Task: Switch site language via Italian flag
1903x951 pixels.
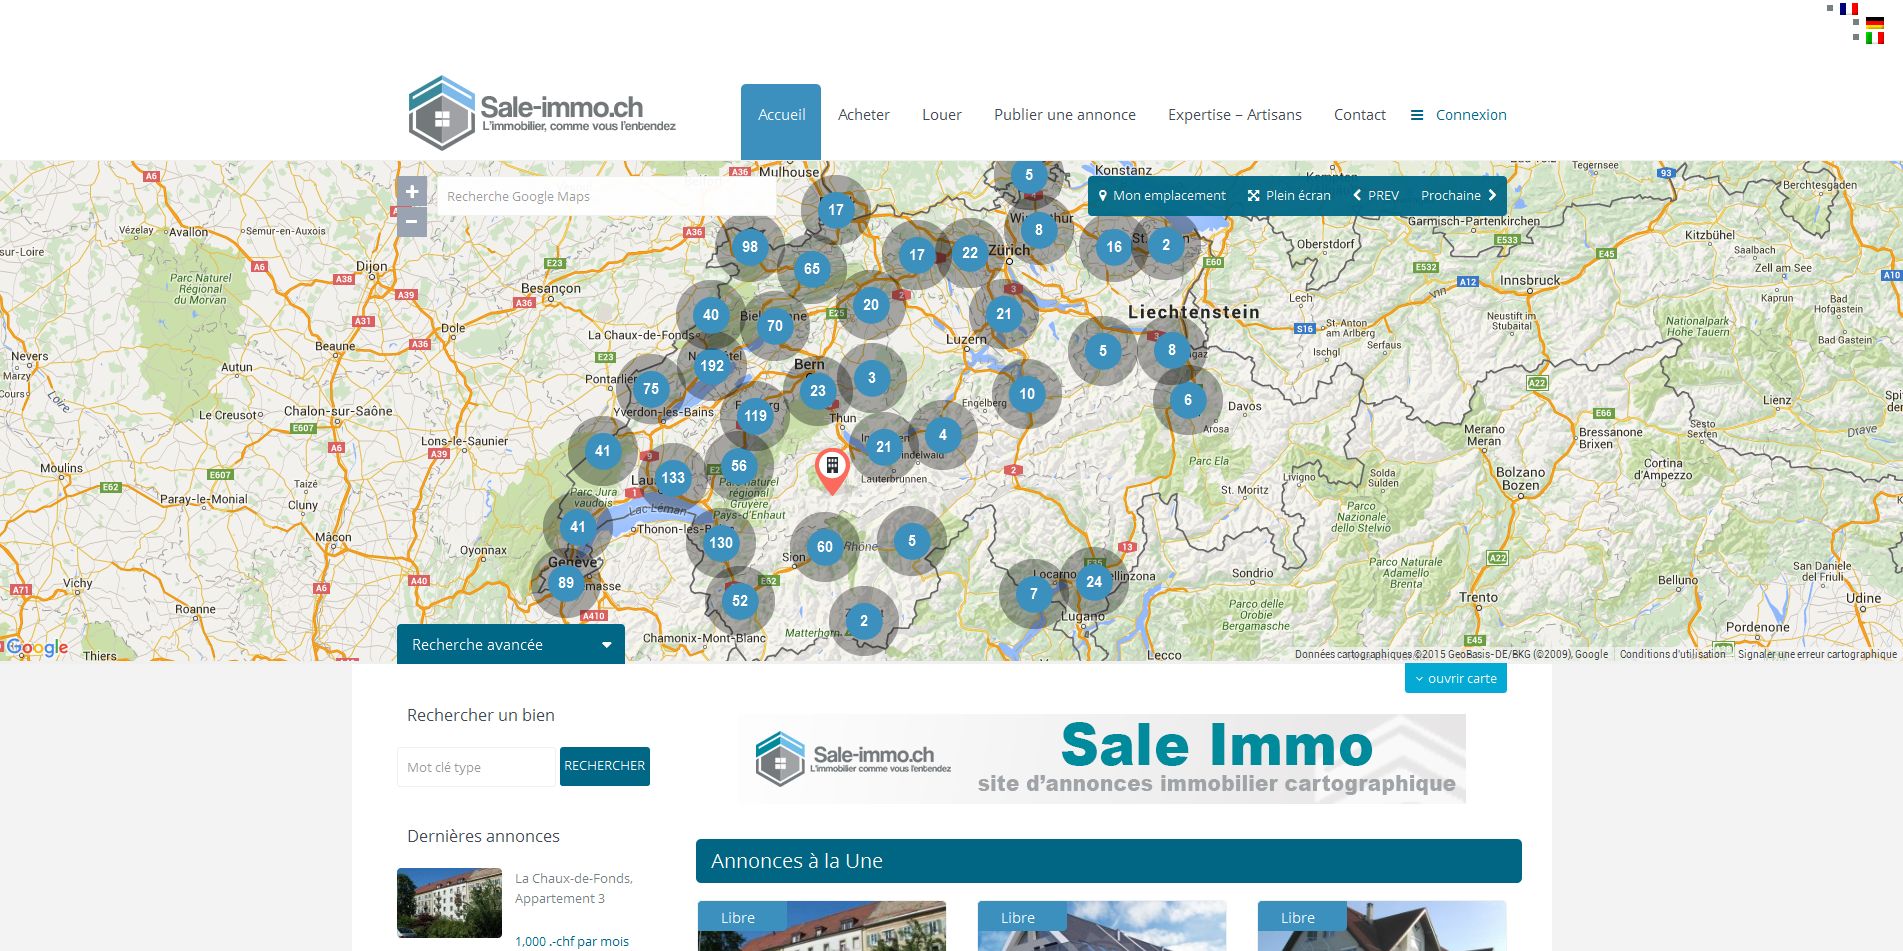Action: [1875, 38]
